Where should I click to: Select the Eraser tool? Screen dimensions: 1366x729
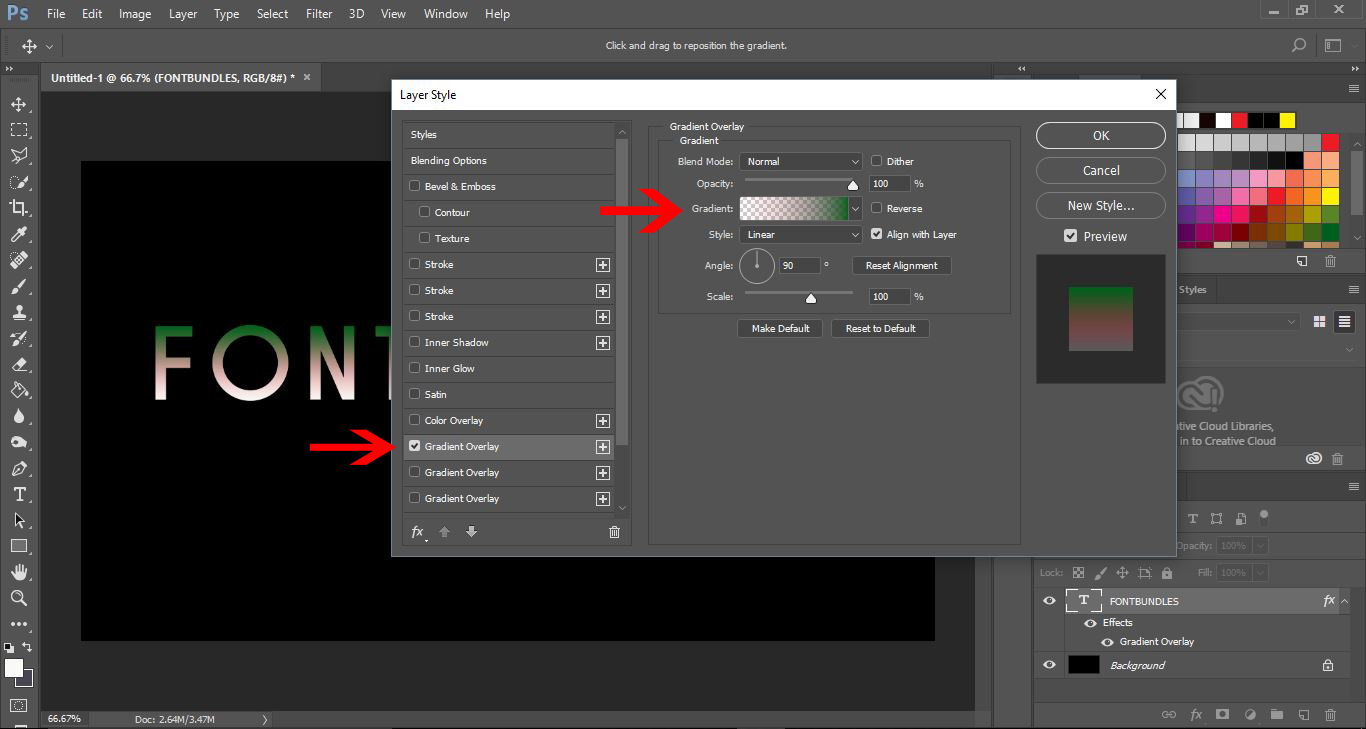[19, 364]
